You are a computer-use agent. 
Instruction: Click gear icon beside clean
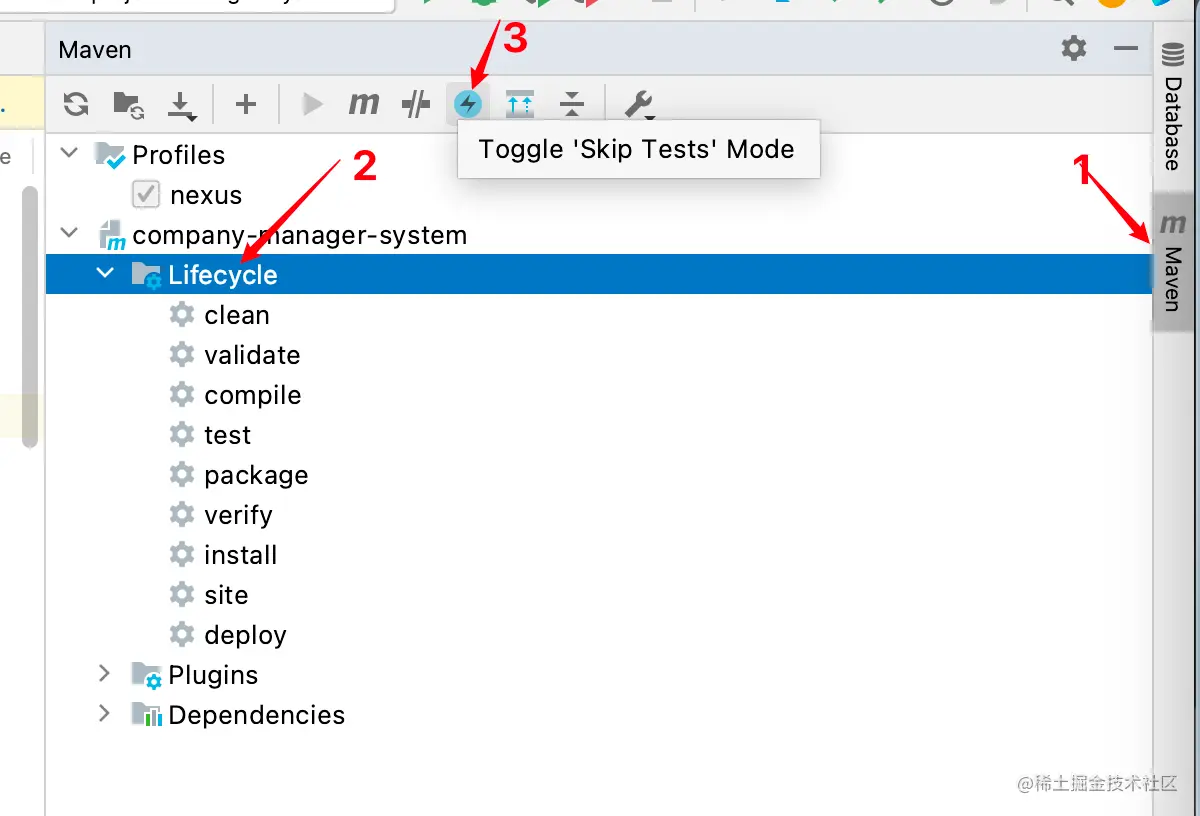point(181,314)
